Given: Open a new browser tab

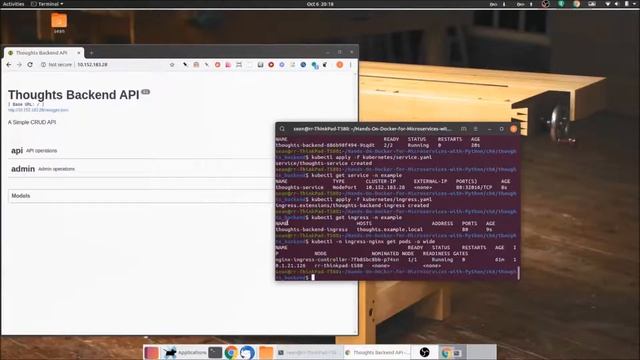Looking at the screenshot, I should [x=91, y=53].
